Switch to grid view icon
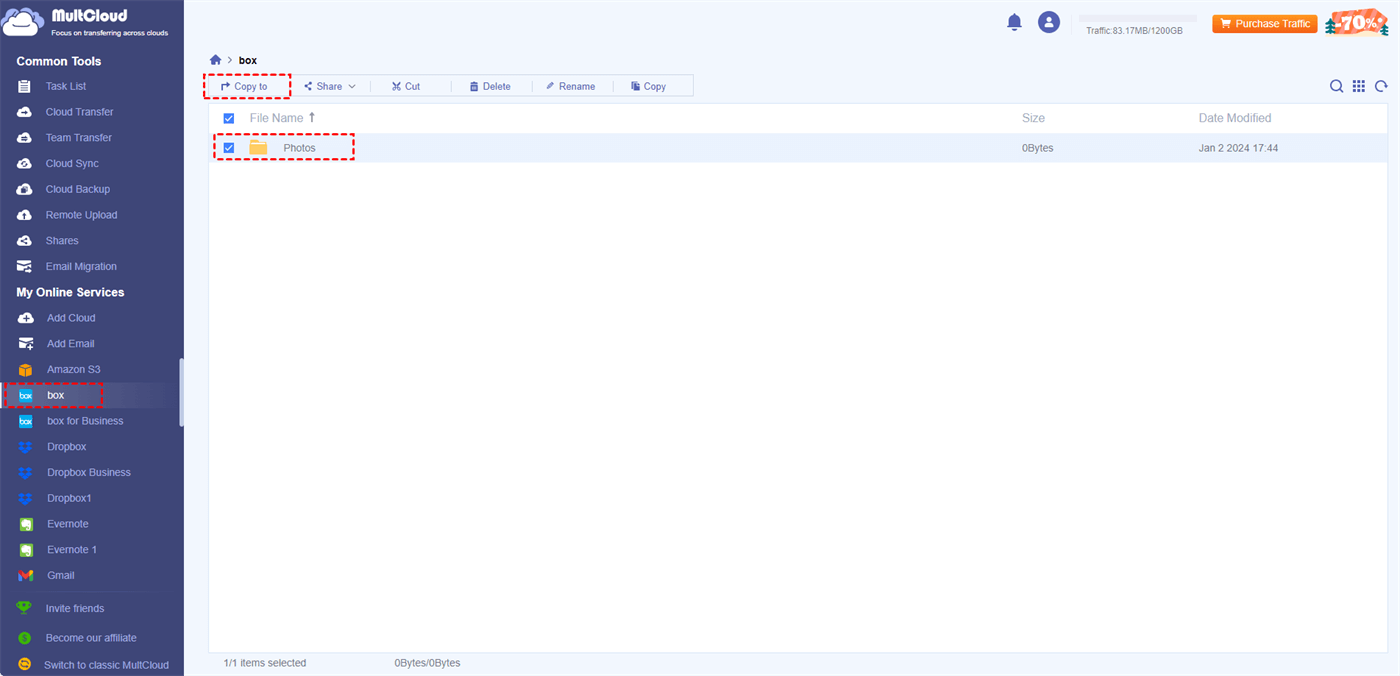This screenshot has height=676, width=1400. [x=1359, y=86]
